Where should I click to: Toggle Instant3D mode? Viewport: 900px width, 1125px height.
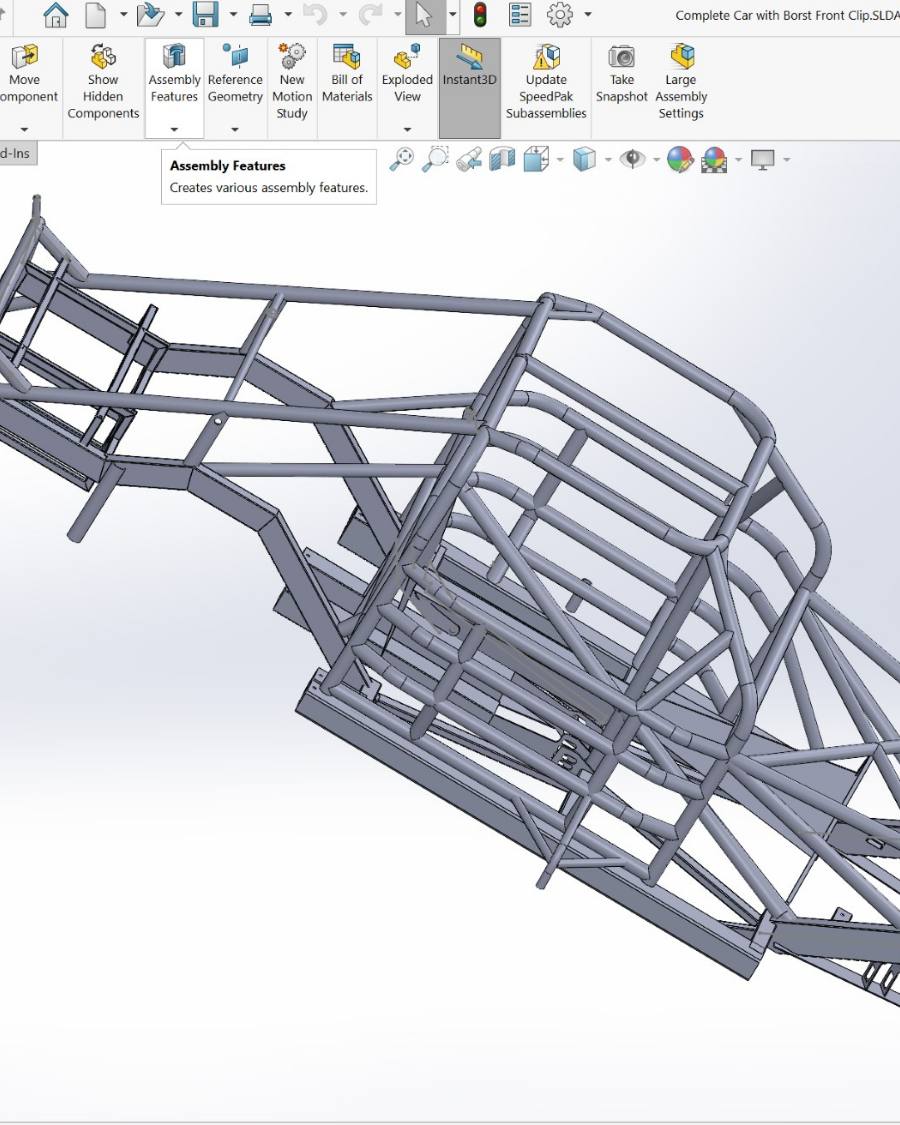pyautogui.click(x=469, y=88)
